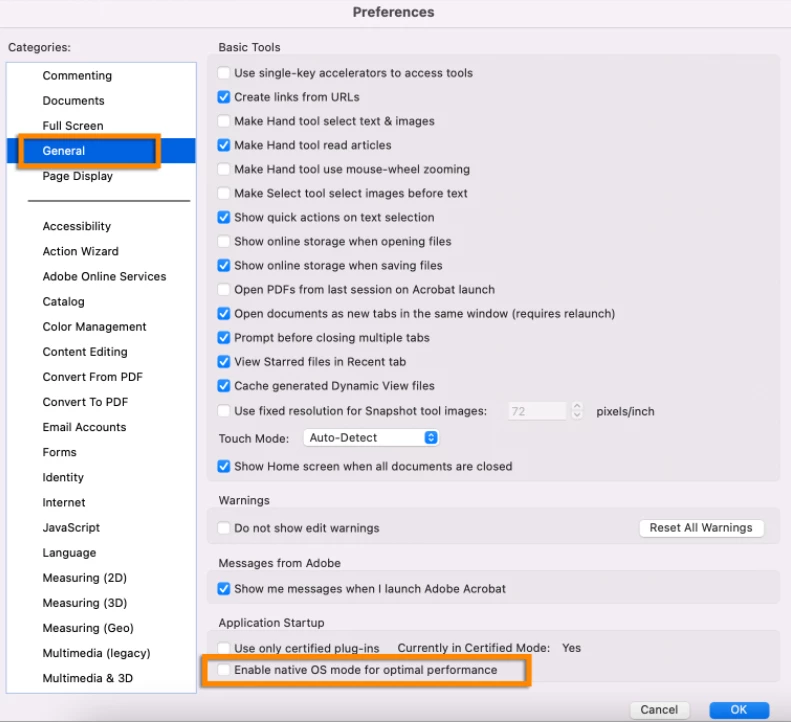Toggle Open documents as new tabs option
The height and width of the screenshot is (722, 791).
click(x=223, y=314)
